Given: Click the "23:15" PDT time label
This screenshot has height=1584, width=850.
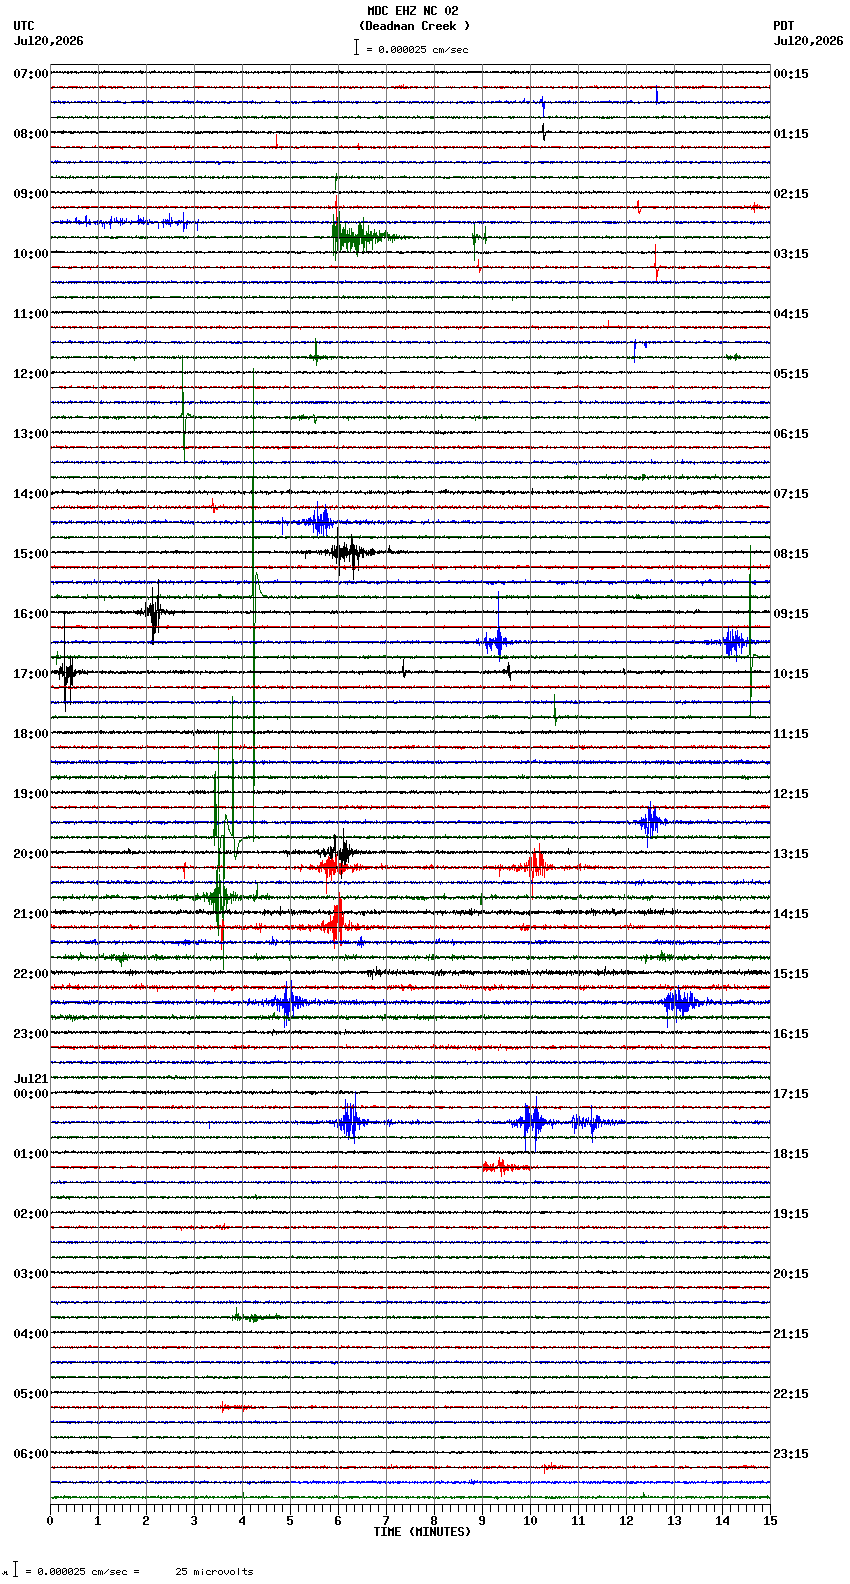Looking at the screenshot, I should 791,1454.
